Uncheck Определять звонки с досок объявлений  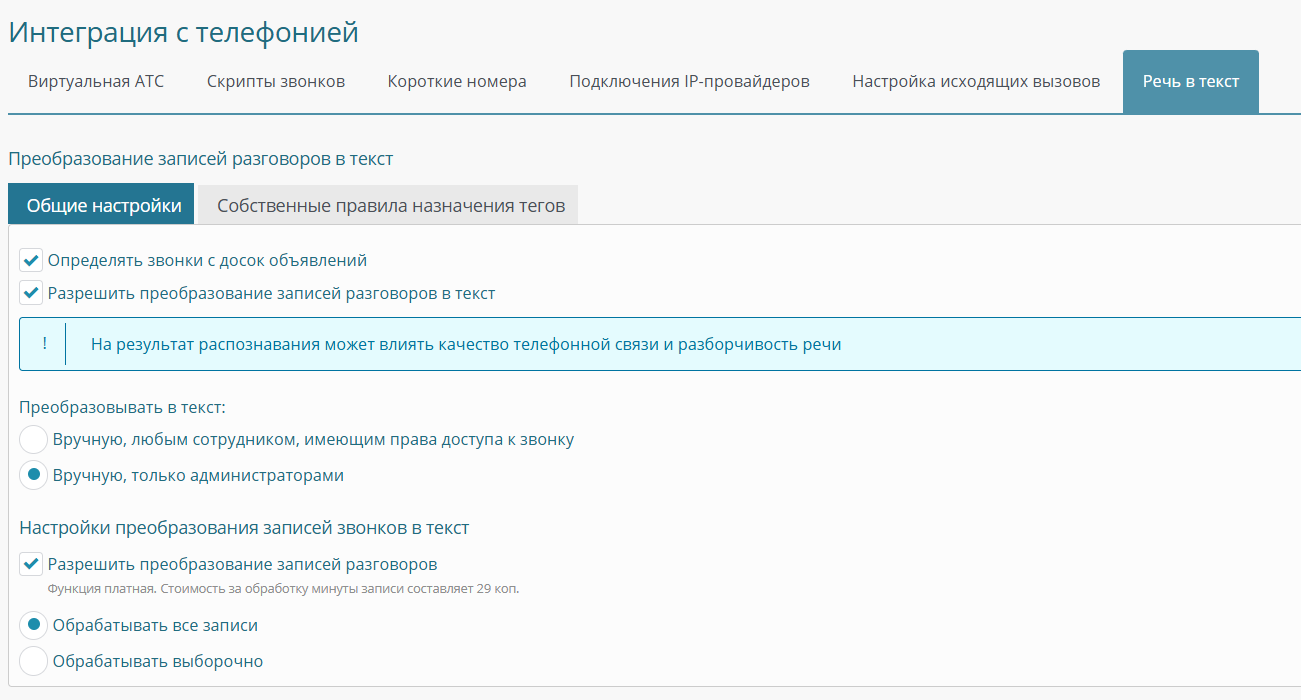pyautogui.click(x=32, y=261)
